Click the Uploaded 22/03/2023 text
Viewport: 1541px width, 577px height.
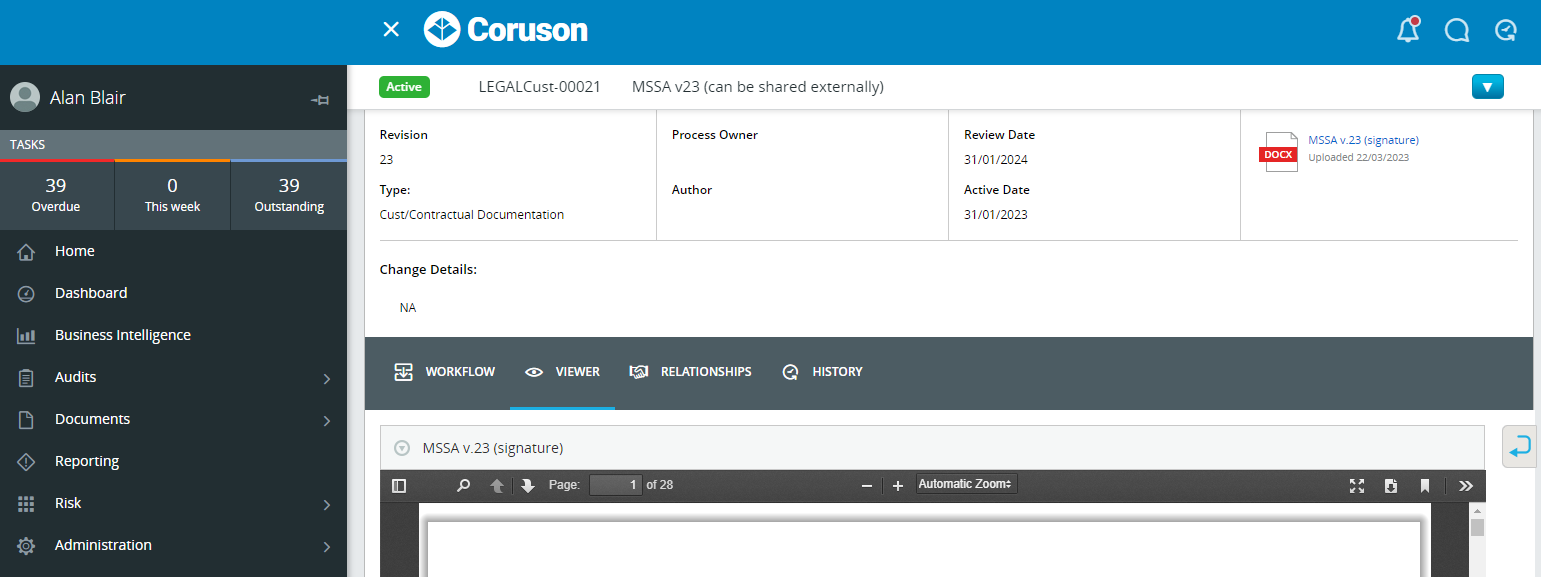coord(1358,157)
